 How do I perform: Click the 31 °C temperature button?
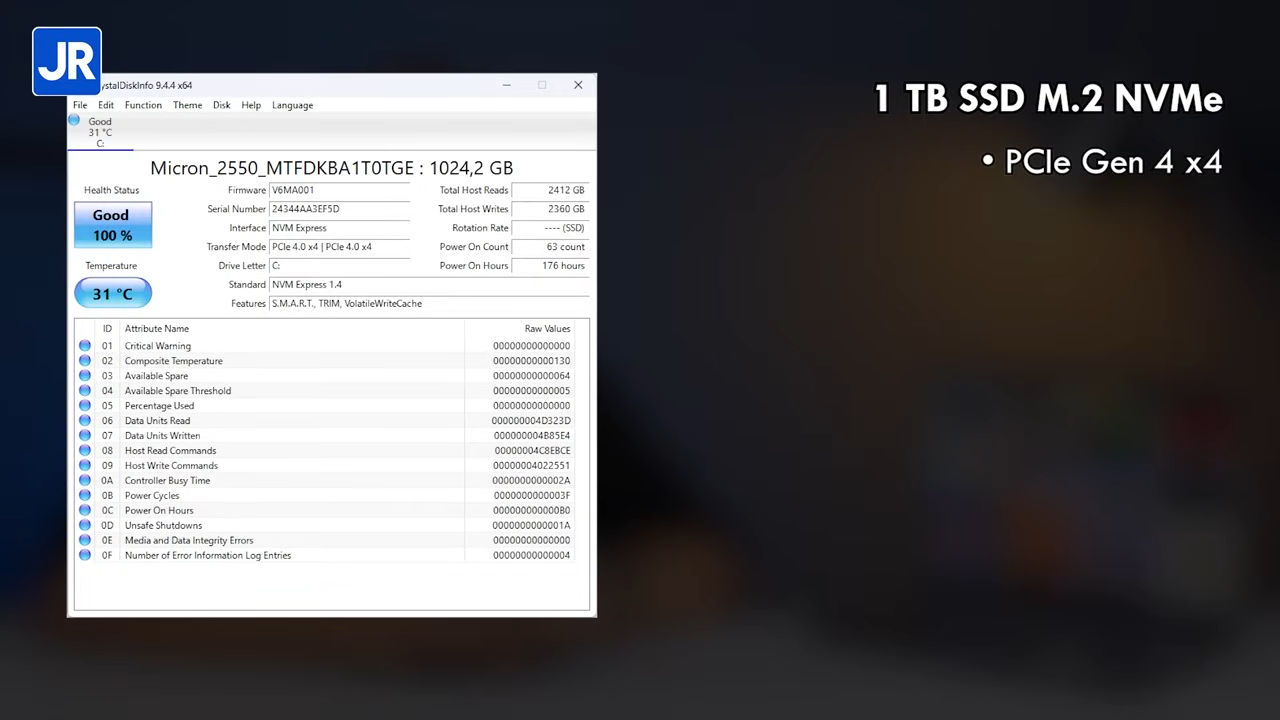click(x=113, y=294)
